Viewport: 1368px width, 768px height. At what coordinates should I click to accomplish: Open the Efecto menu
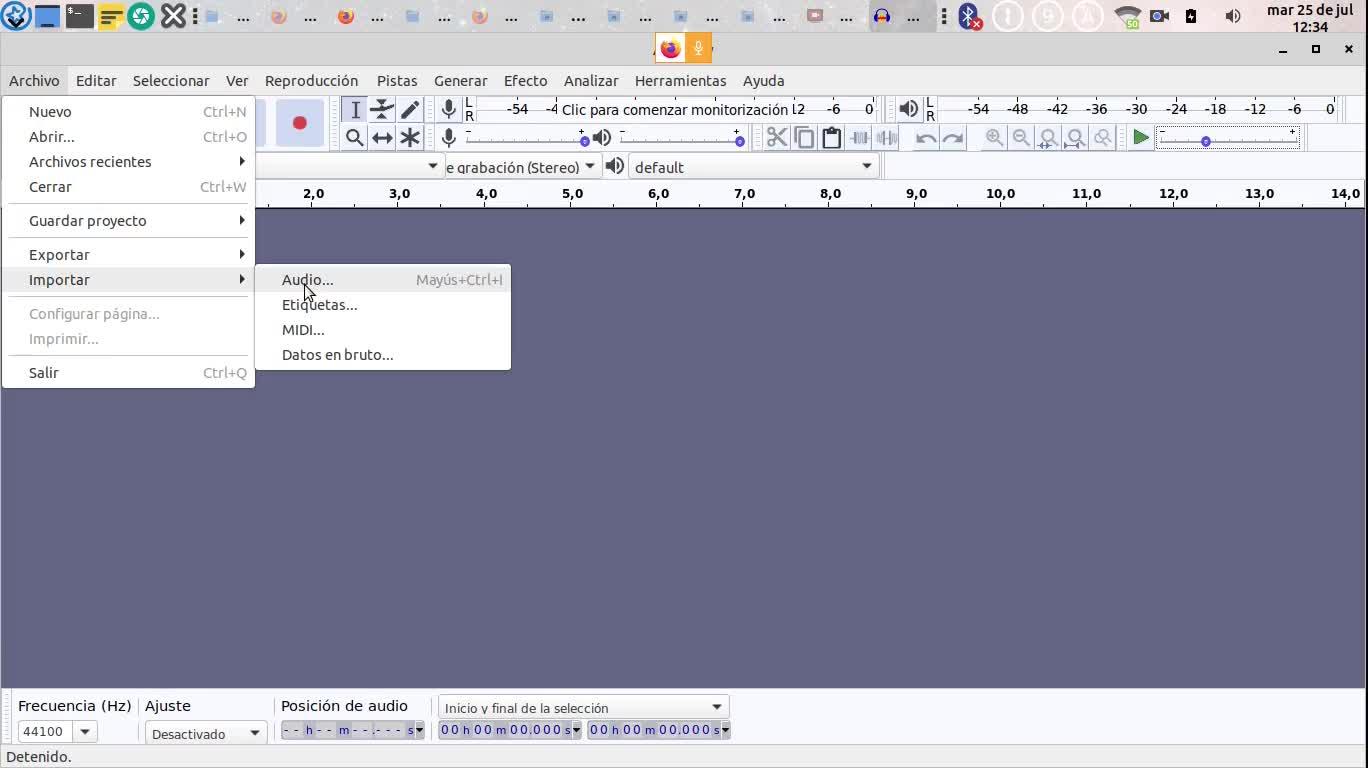526,81
